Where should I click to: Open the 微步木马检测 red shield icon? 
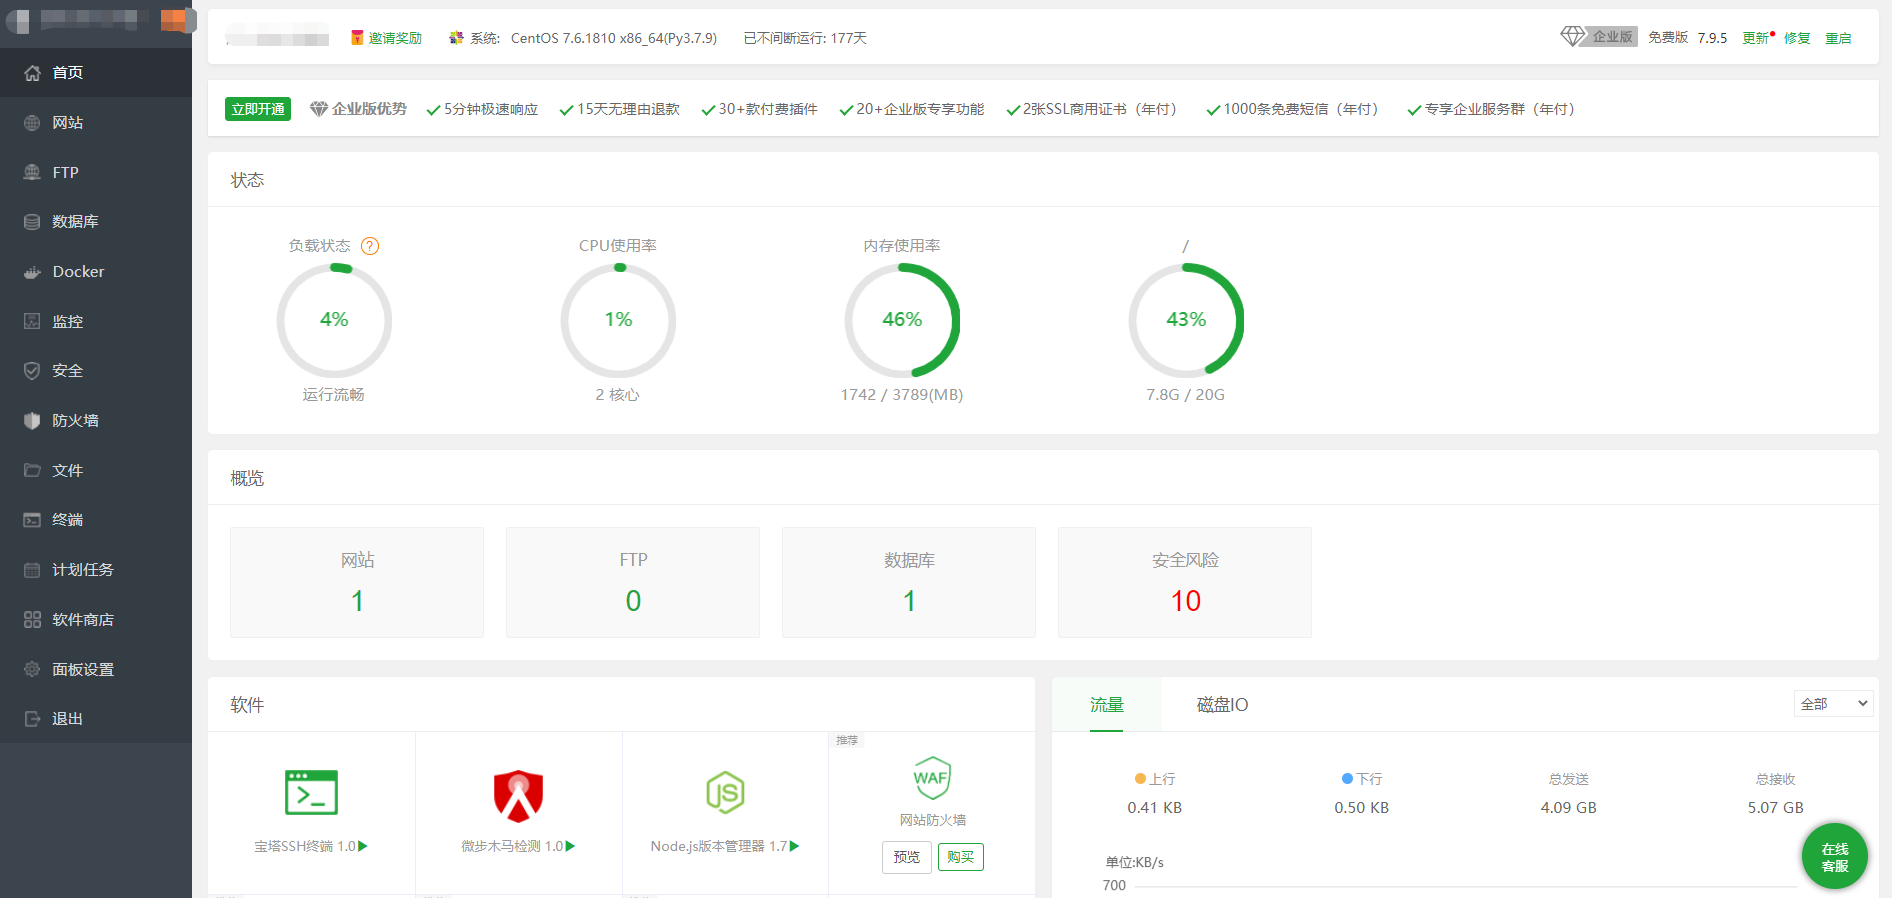tap(518, 795)
